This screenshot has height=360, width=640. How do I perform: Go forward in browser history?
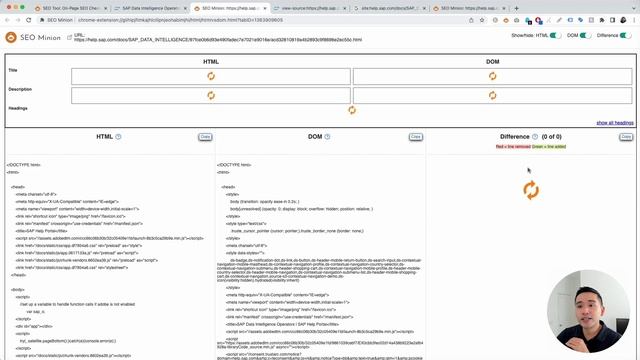coord(18,20)
